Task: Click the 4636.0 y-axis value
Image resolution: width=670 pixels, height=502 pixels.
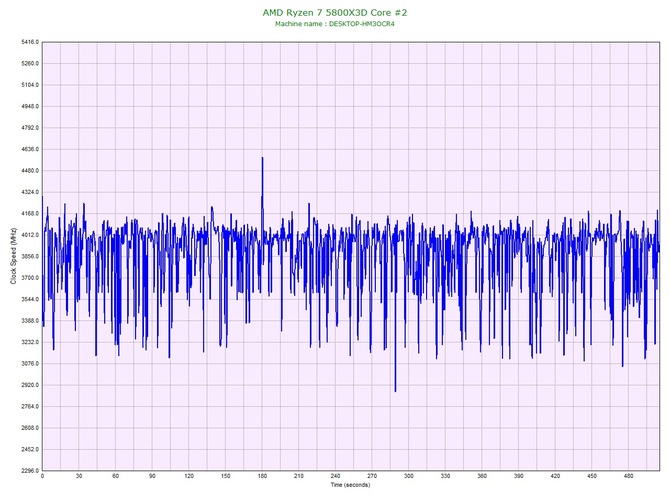Action: pos(30,150)
